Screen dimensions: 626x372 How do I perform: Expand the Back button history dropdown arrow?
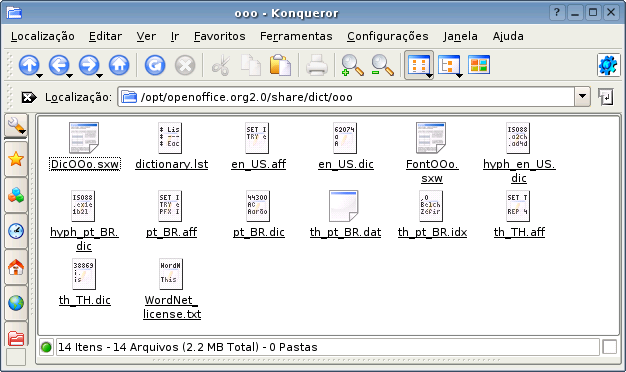tap(69, 75)
